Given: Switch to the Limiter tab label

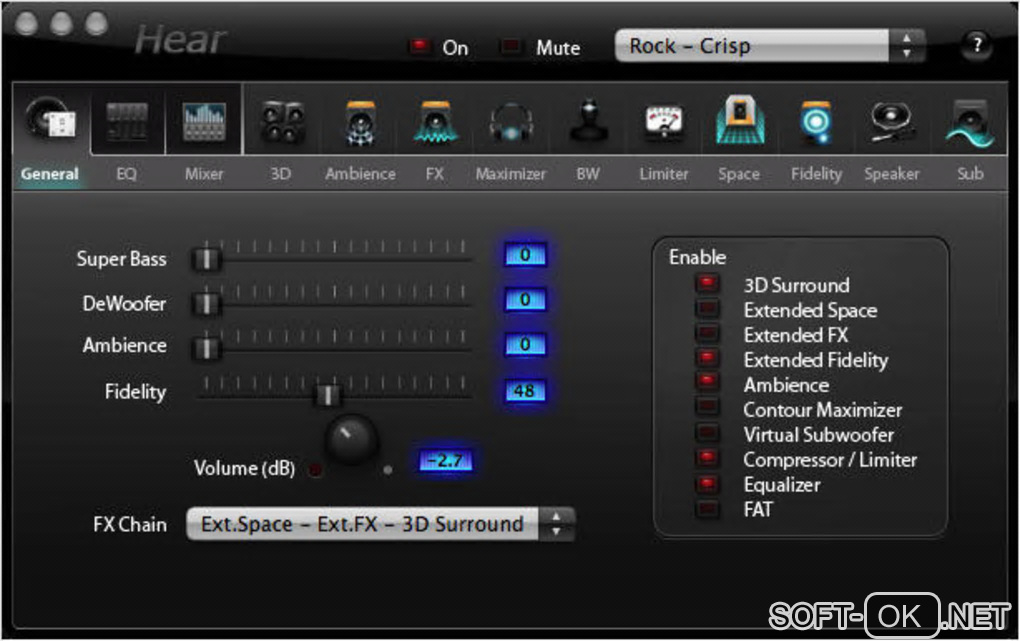Looking at the screenshot, I should (664, 174).
